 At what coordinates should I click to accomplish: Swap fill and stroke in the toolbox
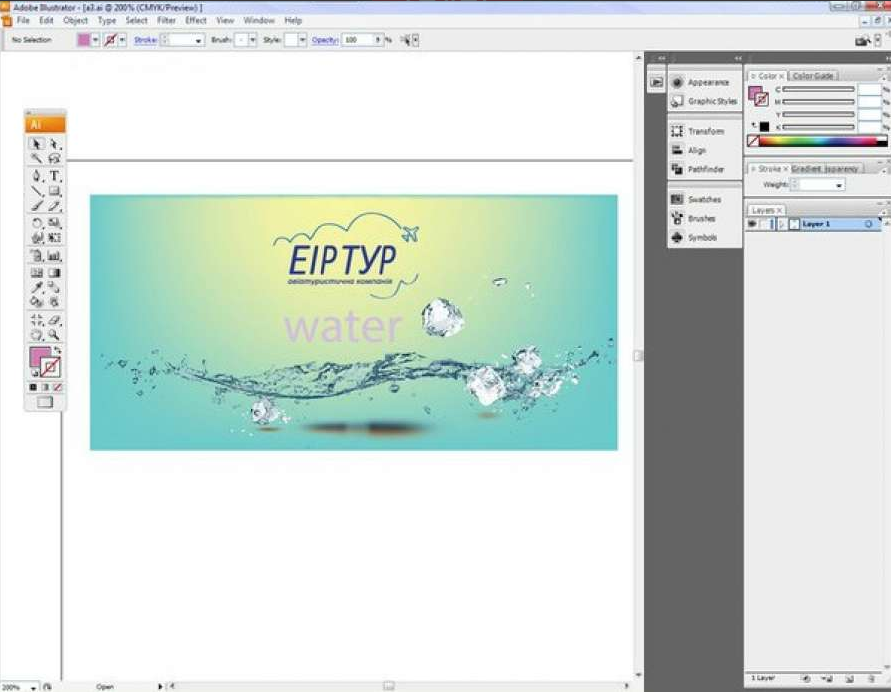click(57, 350)
